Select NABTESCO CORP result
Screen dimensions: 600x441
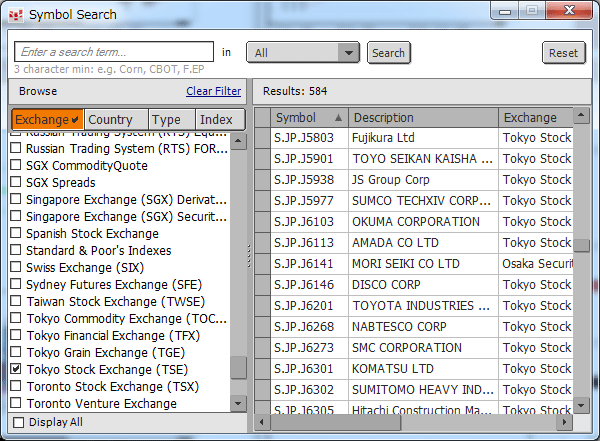pos(423,327)
